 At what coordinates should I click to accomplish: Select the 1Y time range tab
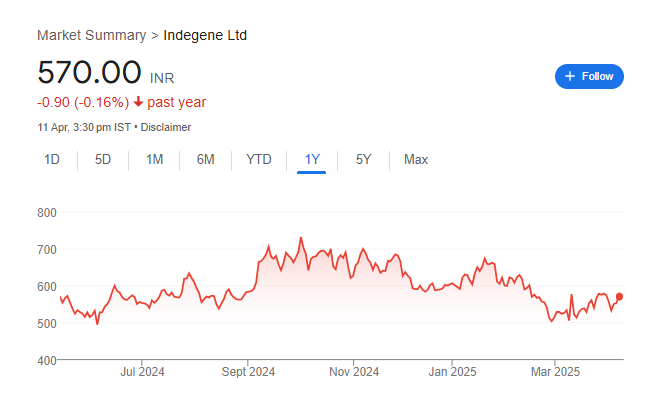pos(312,160)
